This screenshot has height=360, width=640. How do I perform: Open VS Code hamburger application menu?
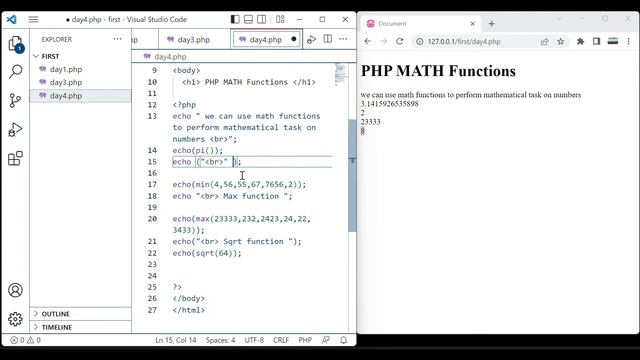(33, 20)
